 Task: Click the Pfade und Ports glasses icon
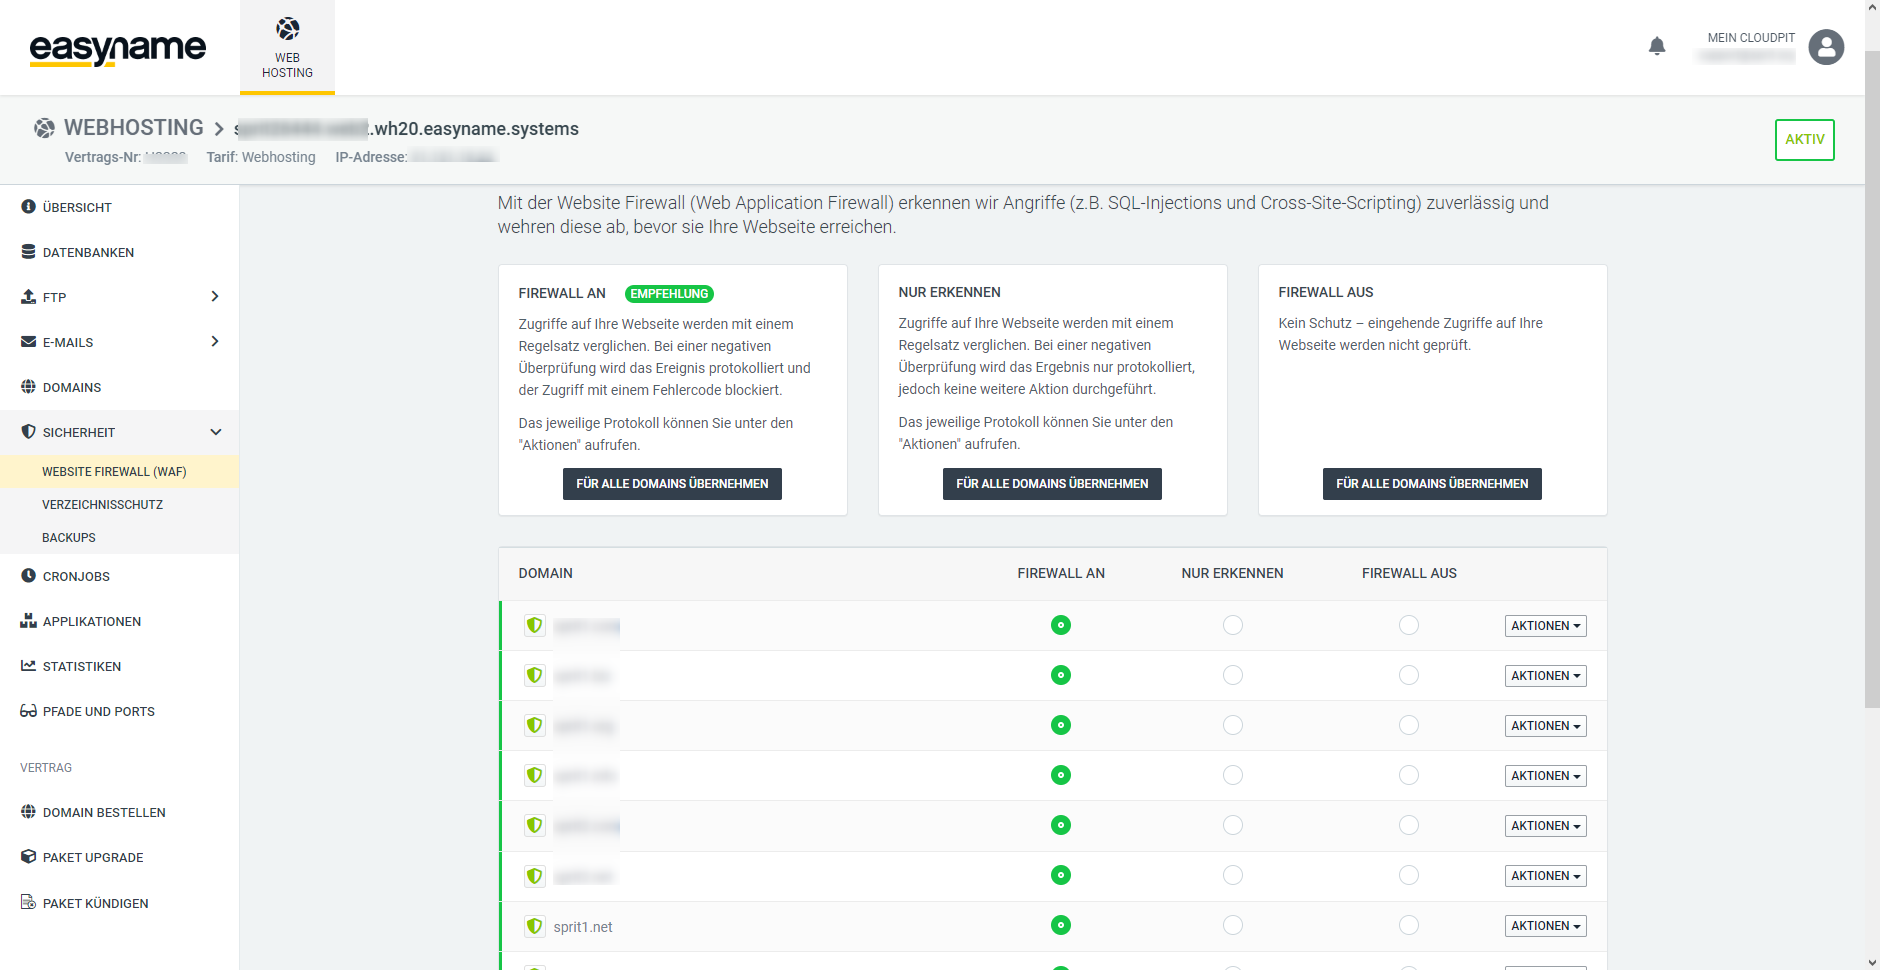[x=28, y=711]
